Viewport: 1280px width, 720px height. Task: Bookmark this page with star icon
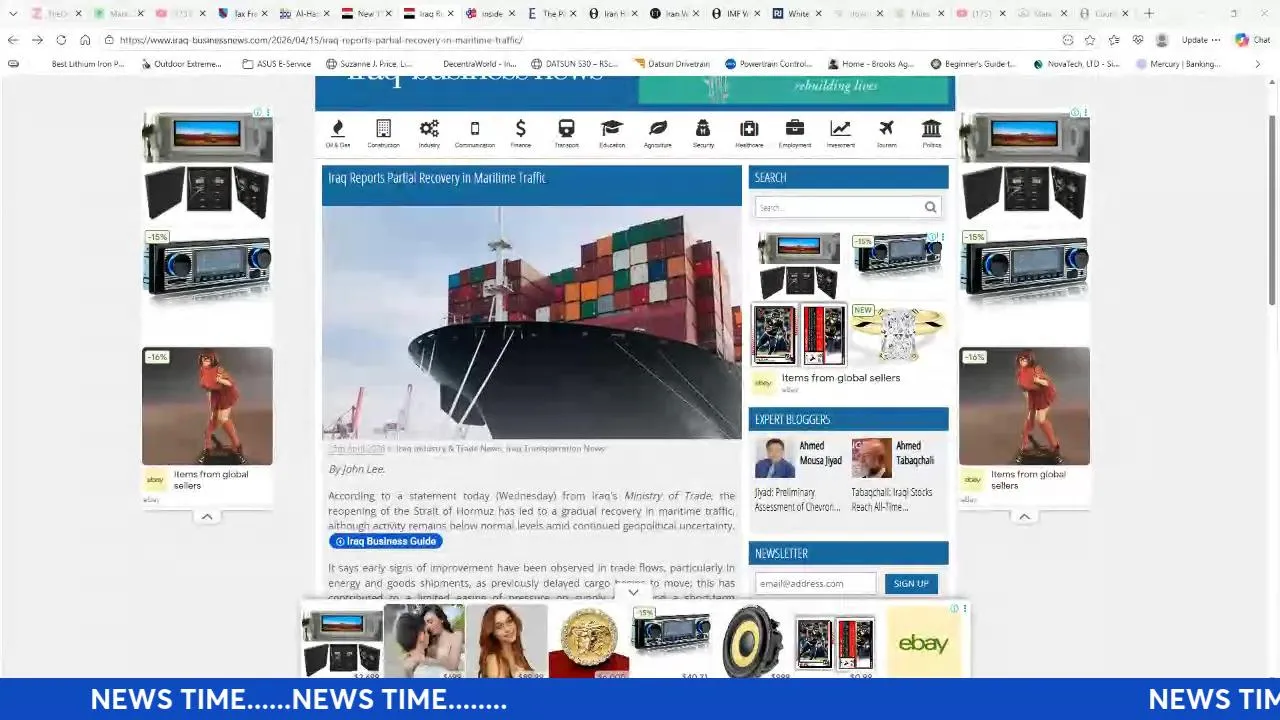pyautogui.click(x=1090, y=40)
